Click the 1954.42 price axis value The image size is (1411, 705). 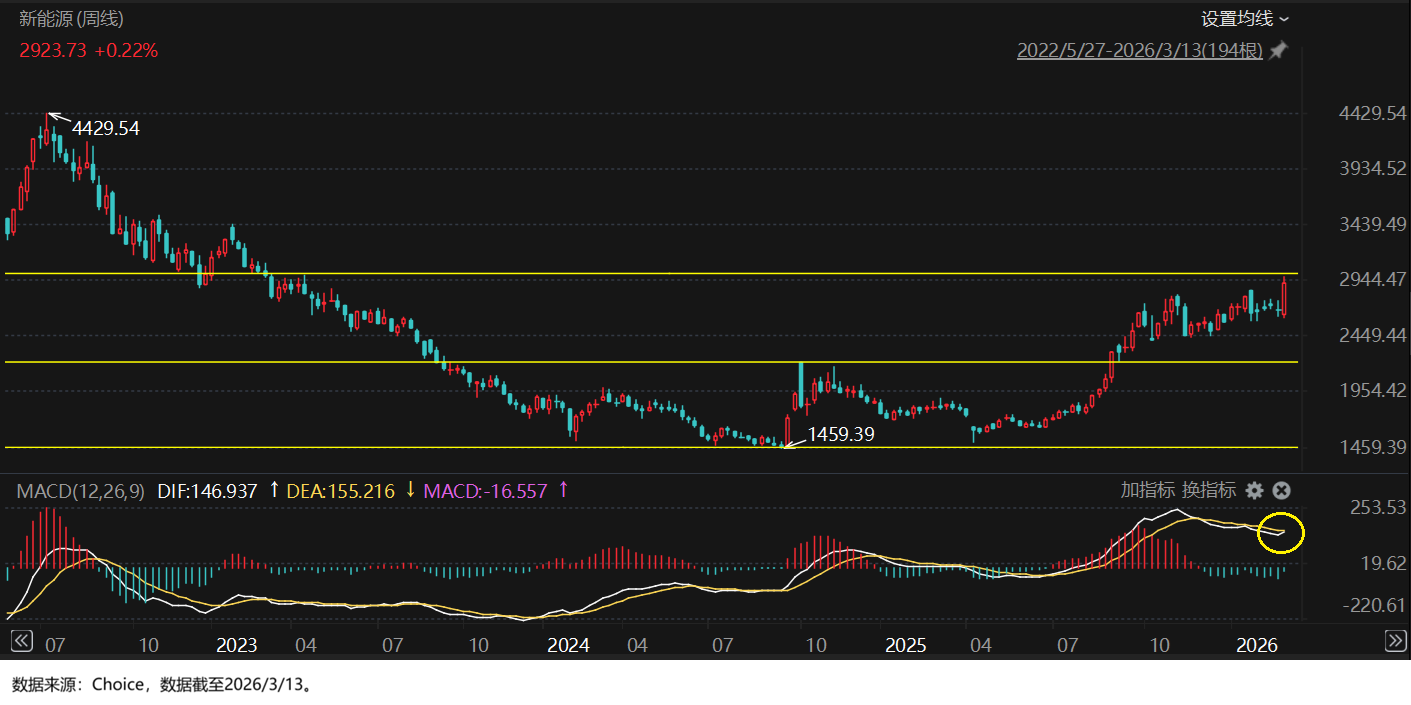[x=1372, y=391]
